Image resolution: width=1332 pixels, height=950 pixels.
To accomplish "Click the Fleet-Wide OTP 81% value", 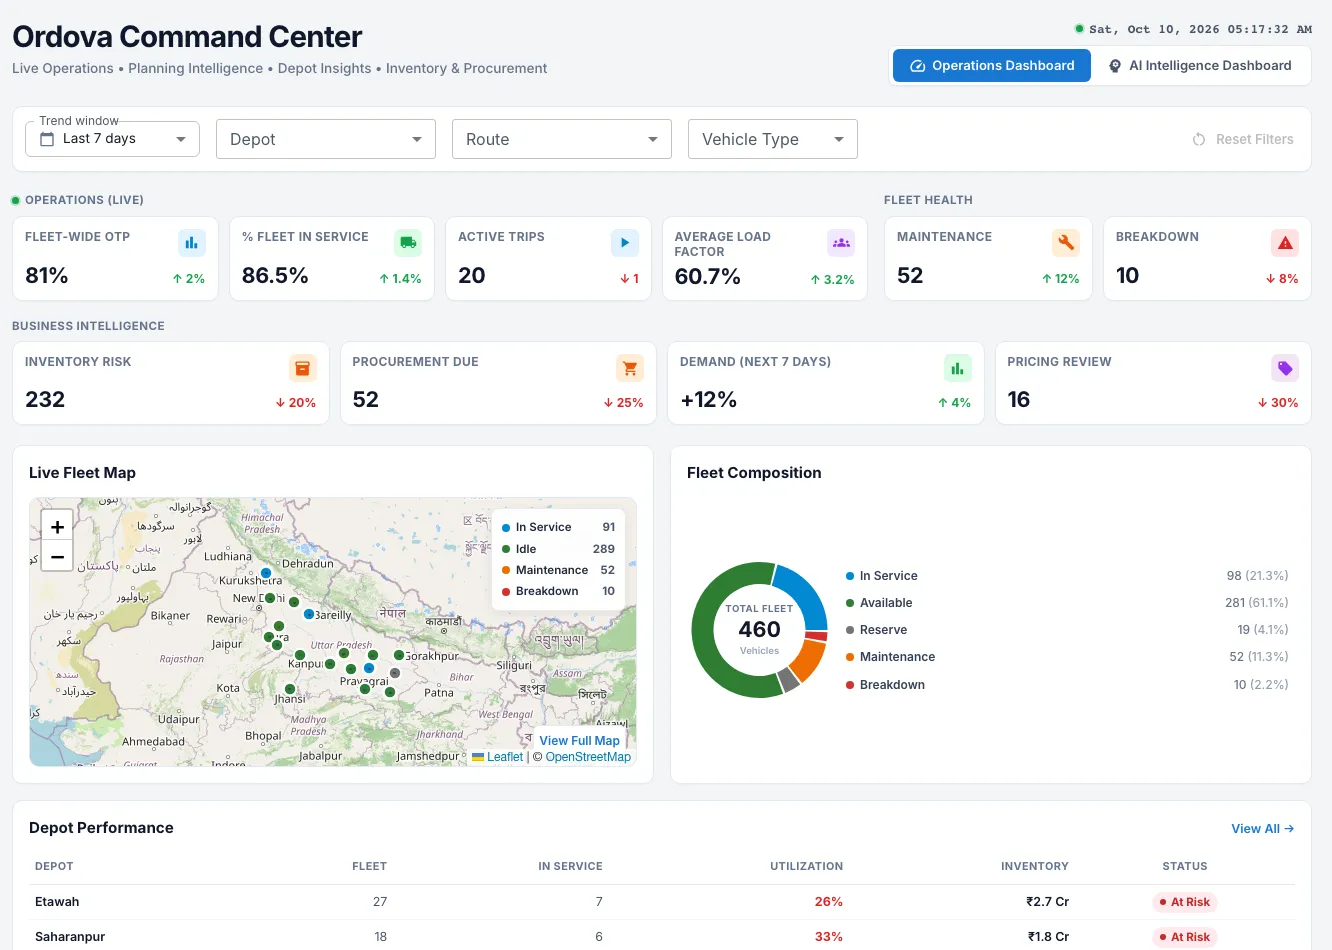I will pyautogui.click(x=47, y=276).
